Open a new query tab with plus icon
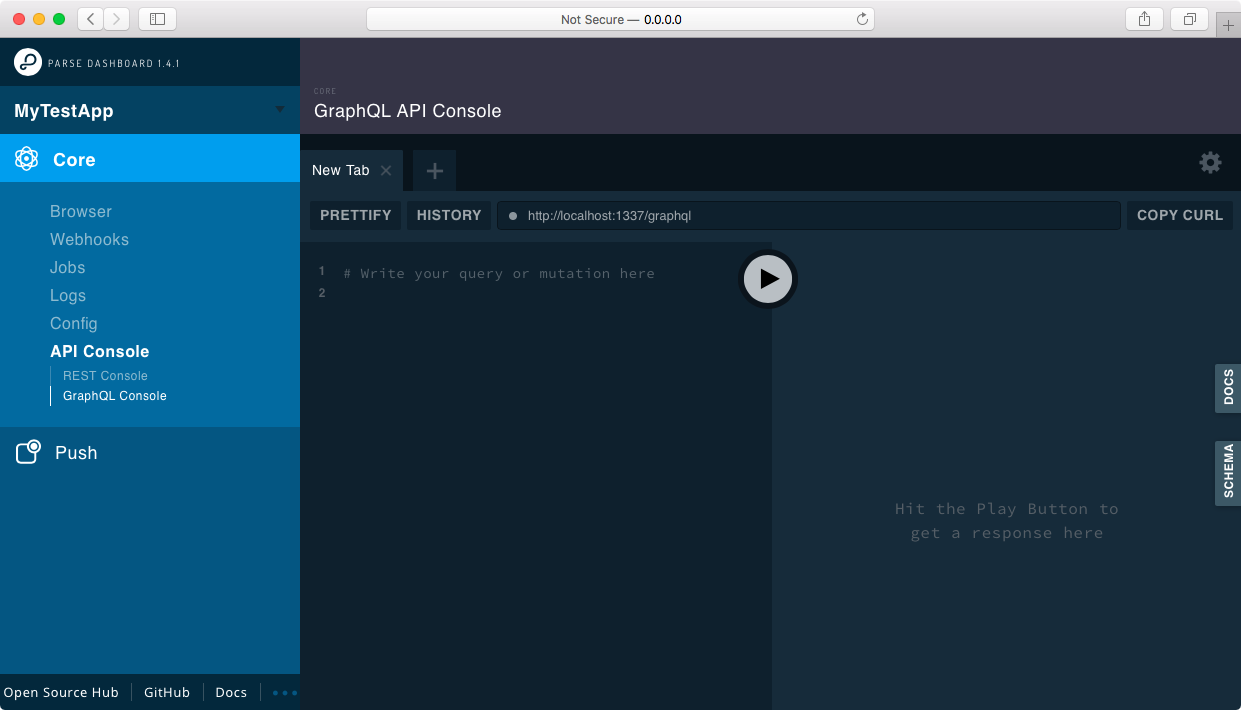The width and height of the screenshot is (1241, 710). pyautogui.click(x=434, y=170)
